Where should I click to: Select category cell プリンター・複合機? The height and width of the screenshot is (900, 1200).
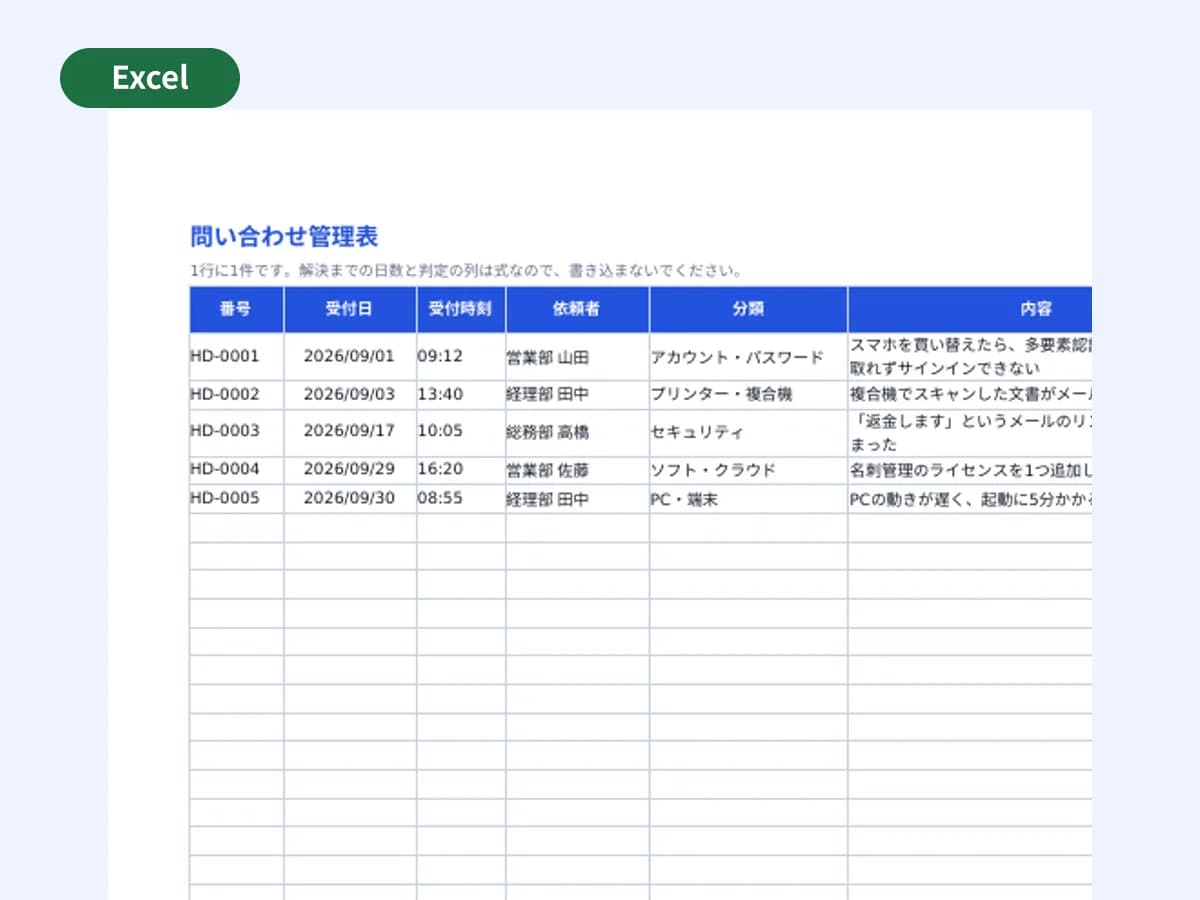coord(748,394)
